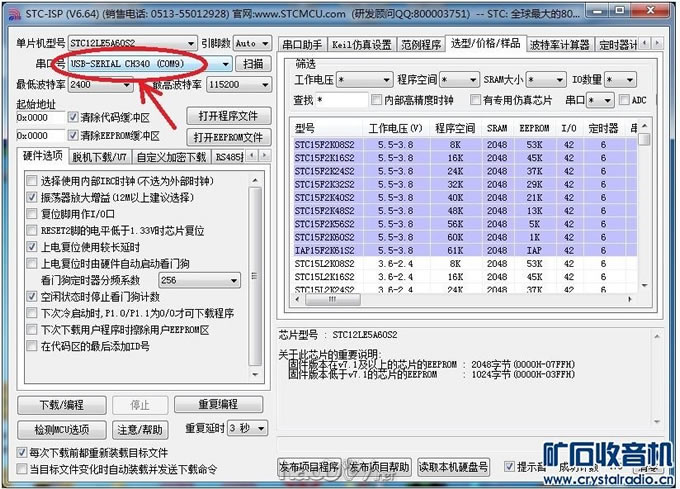This screenshot has height=489, width=680.
Task: Check 内部高精度时钟 filter checkbox
Action: (x=376, y=101)
